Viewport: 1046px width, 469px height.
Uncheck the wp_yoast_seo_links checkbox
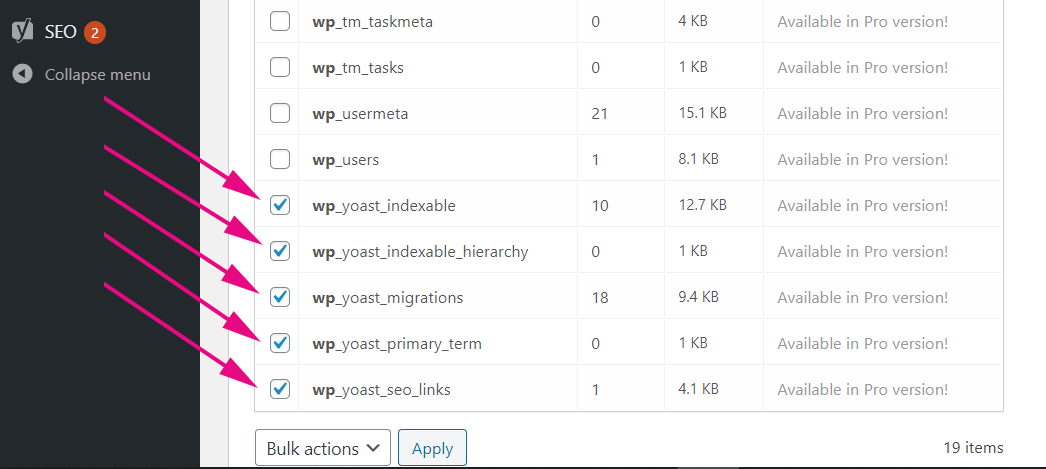pyautogui.click(x=280, y=389)
